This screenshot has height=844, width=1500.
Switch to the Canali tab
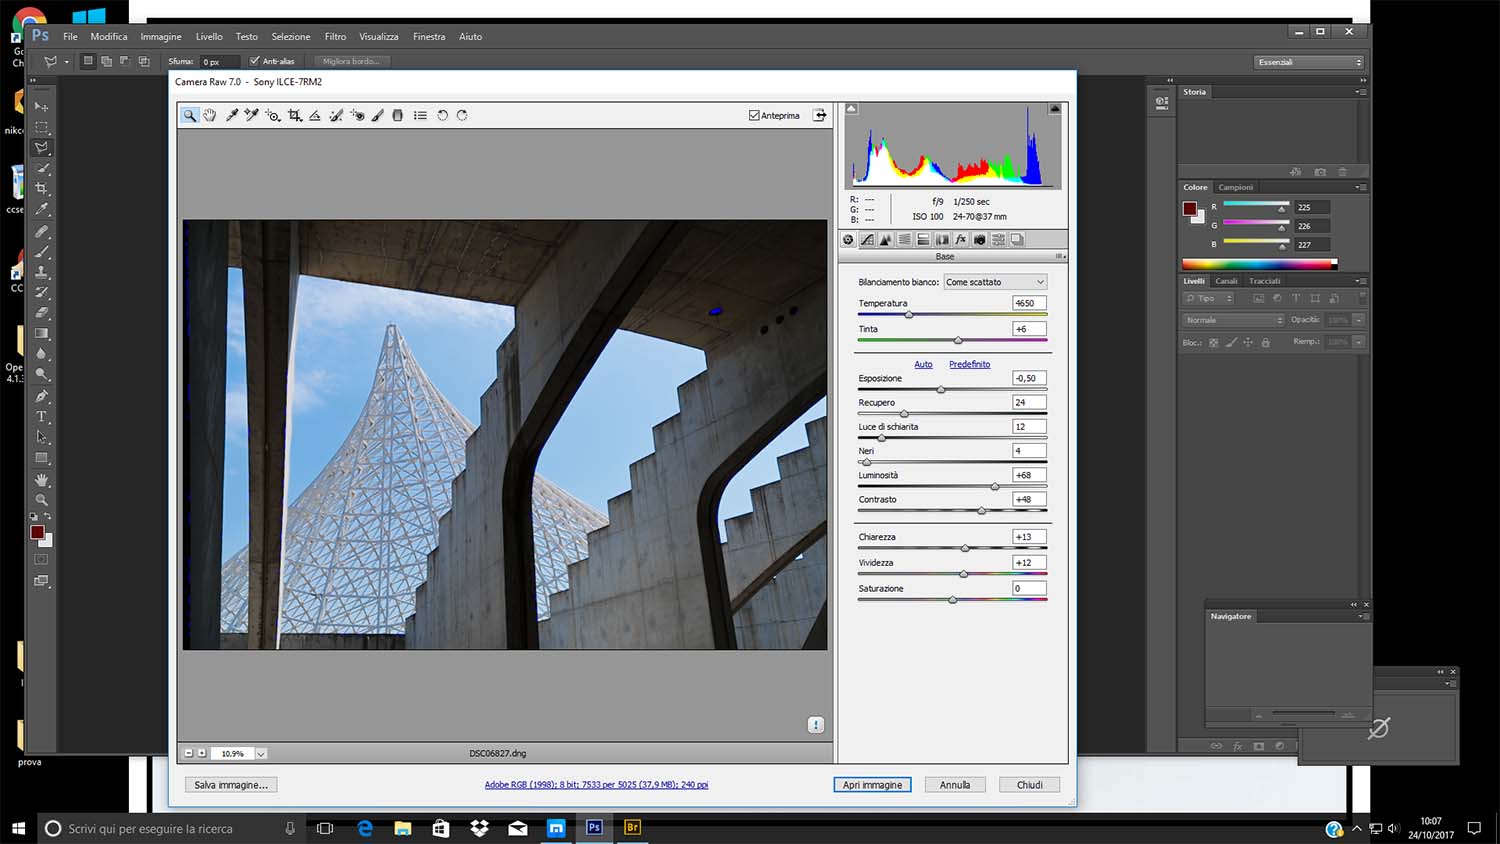(1227, 281)
